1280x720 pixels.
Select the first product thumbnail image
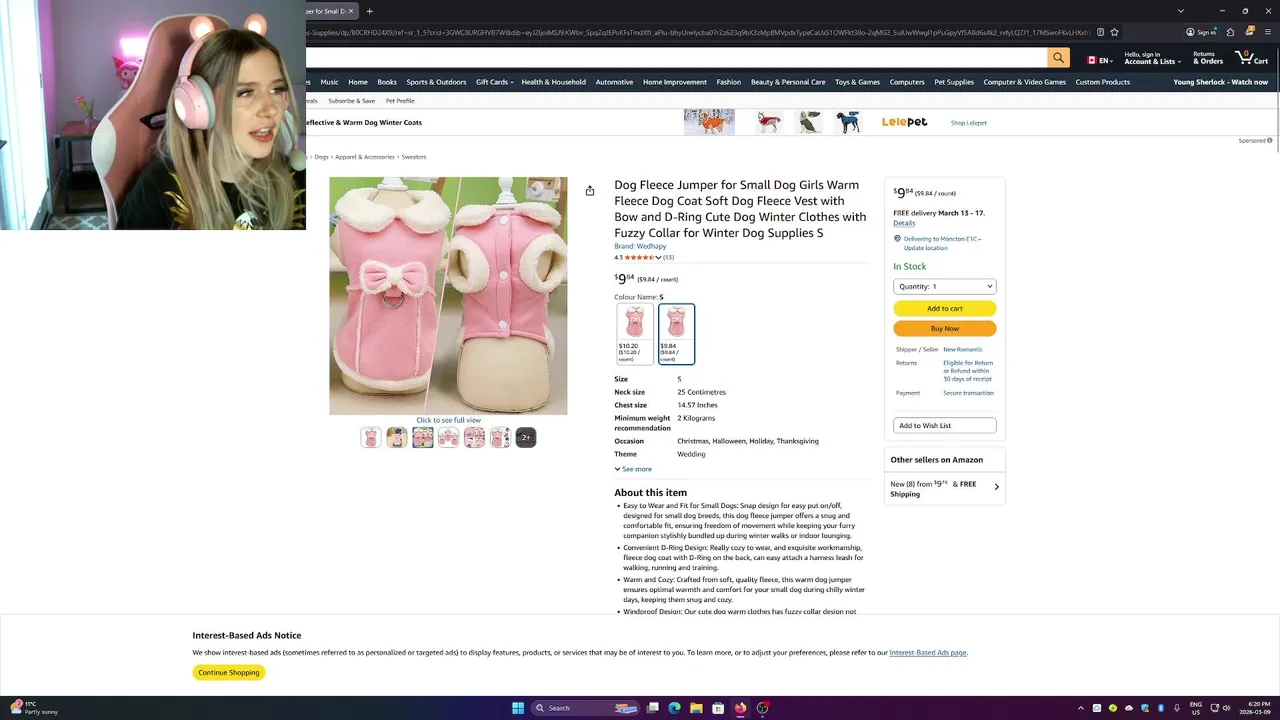click(x=371, y=437)
